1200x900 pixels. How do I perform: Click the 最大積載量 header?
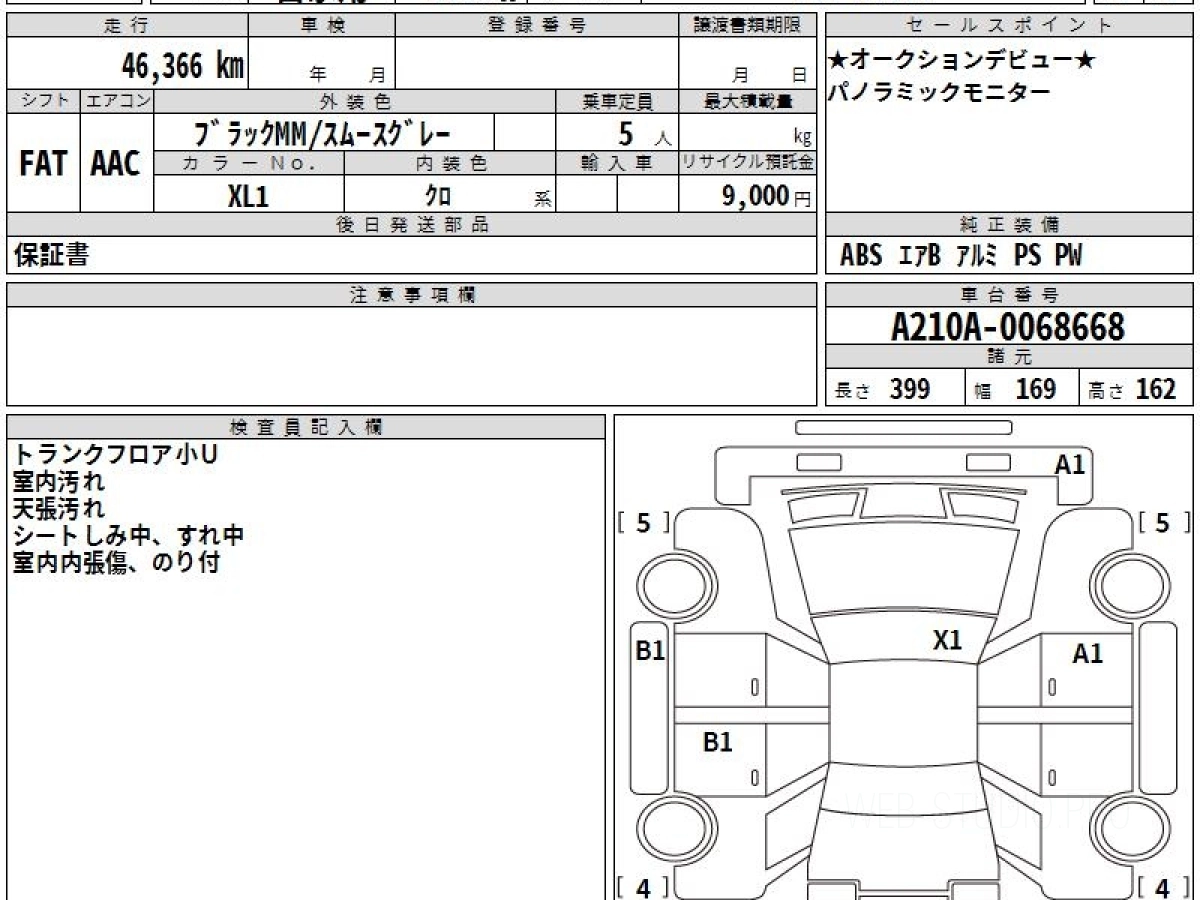(747, 101)
